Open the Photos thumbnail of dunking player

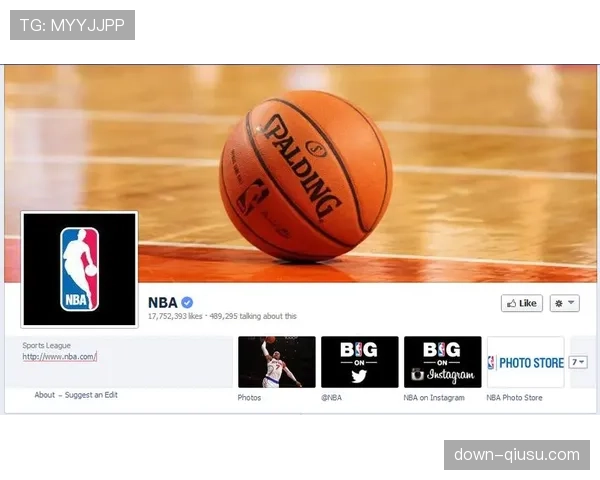(277, 362)
